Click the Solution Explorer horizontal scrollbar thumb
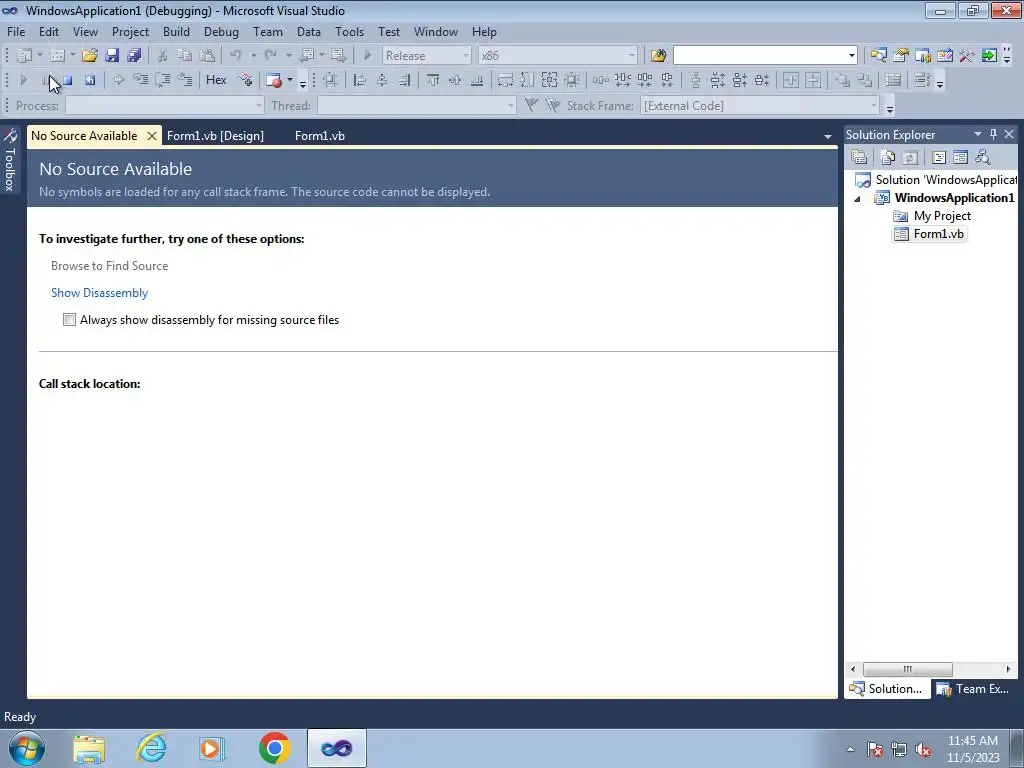The width and height of the screenshot is (1024, 768). point(907,669)
